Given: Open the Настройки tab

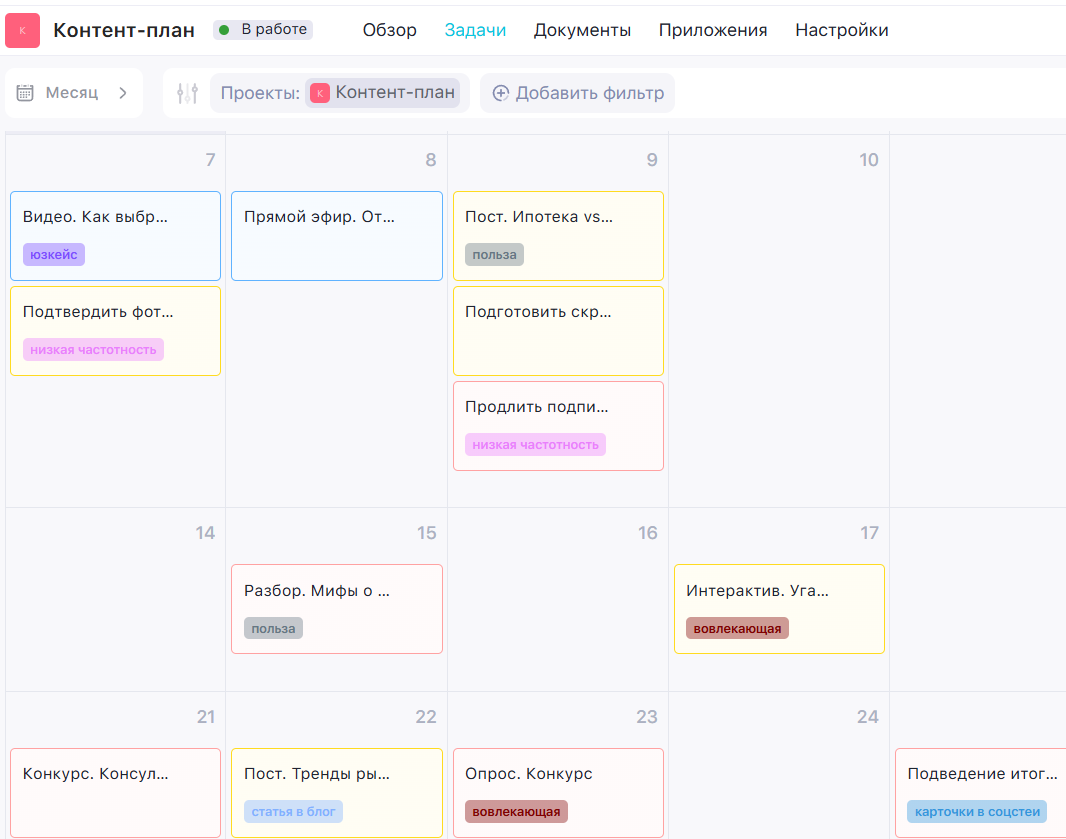Looking at the screenshot, I should pyautogui.click(x=842, y=31).
